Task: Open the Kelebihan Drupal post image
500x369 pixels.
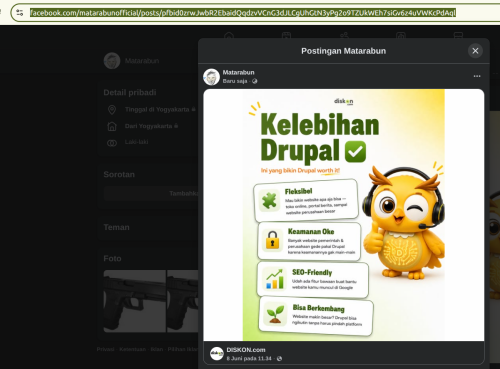Action: coord(344,215)
